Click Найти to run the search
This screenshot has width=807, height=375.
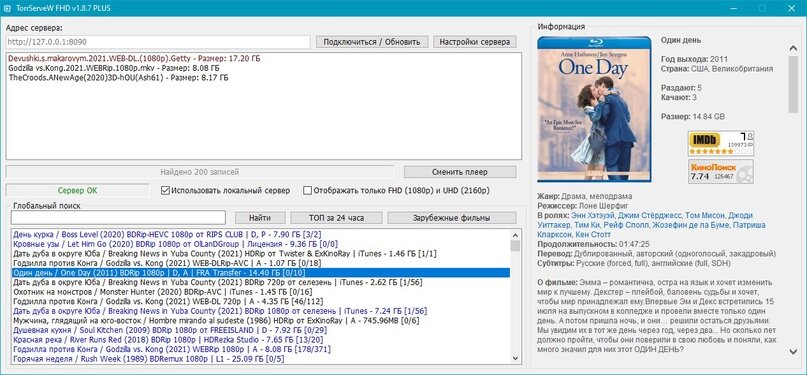pyautogui.click(x=260, y=218)
